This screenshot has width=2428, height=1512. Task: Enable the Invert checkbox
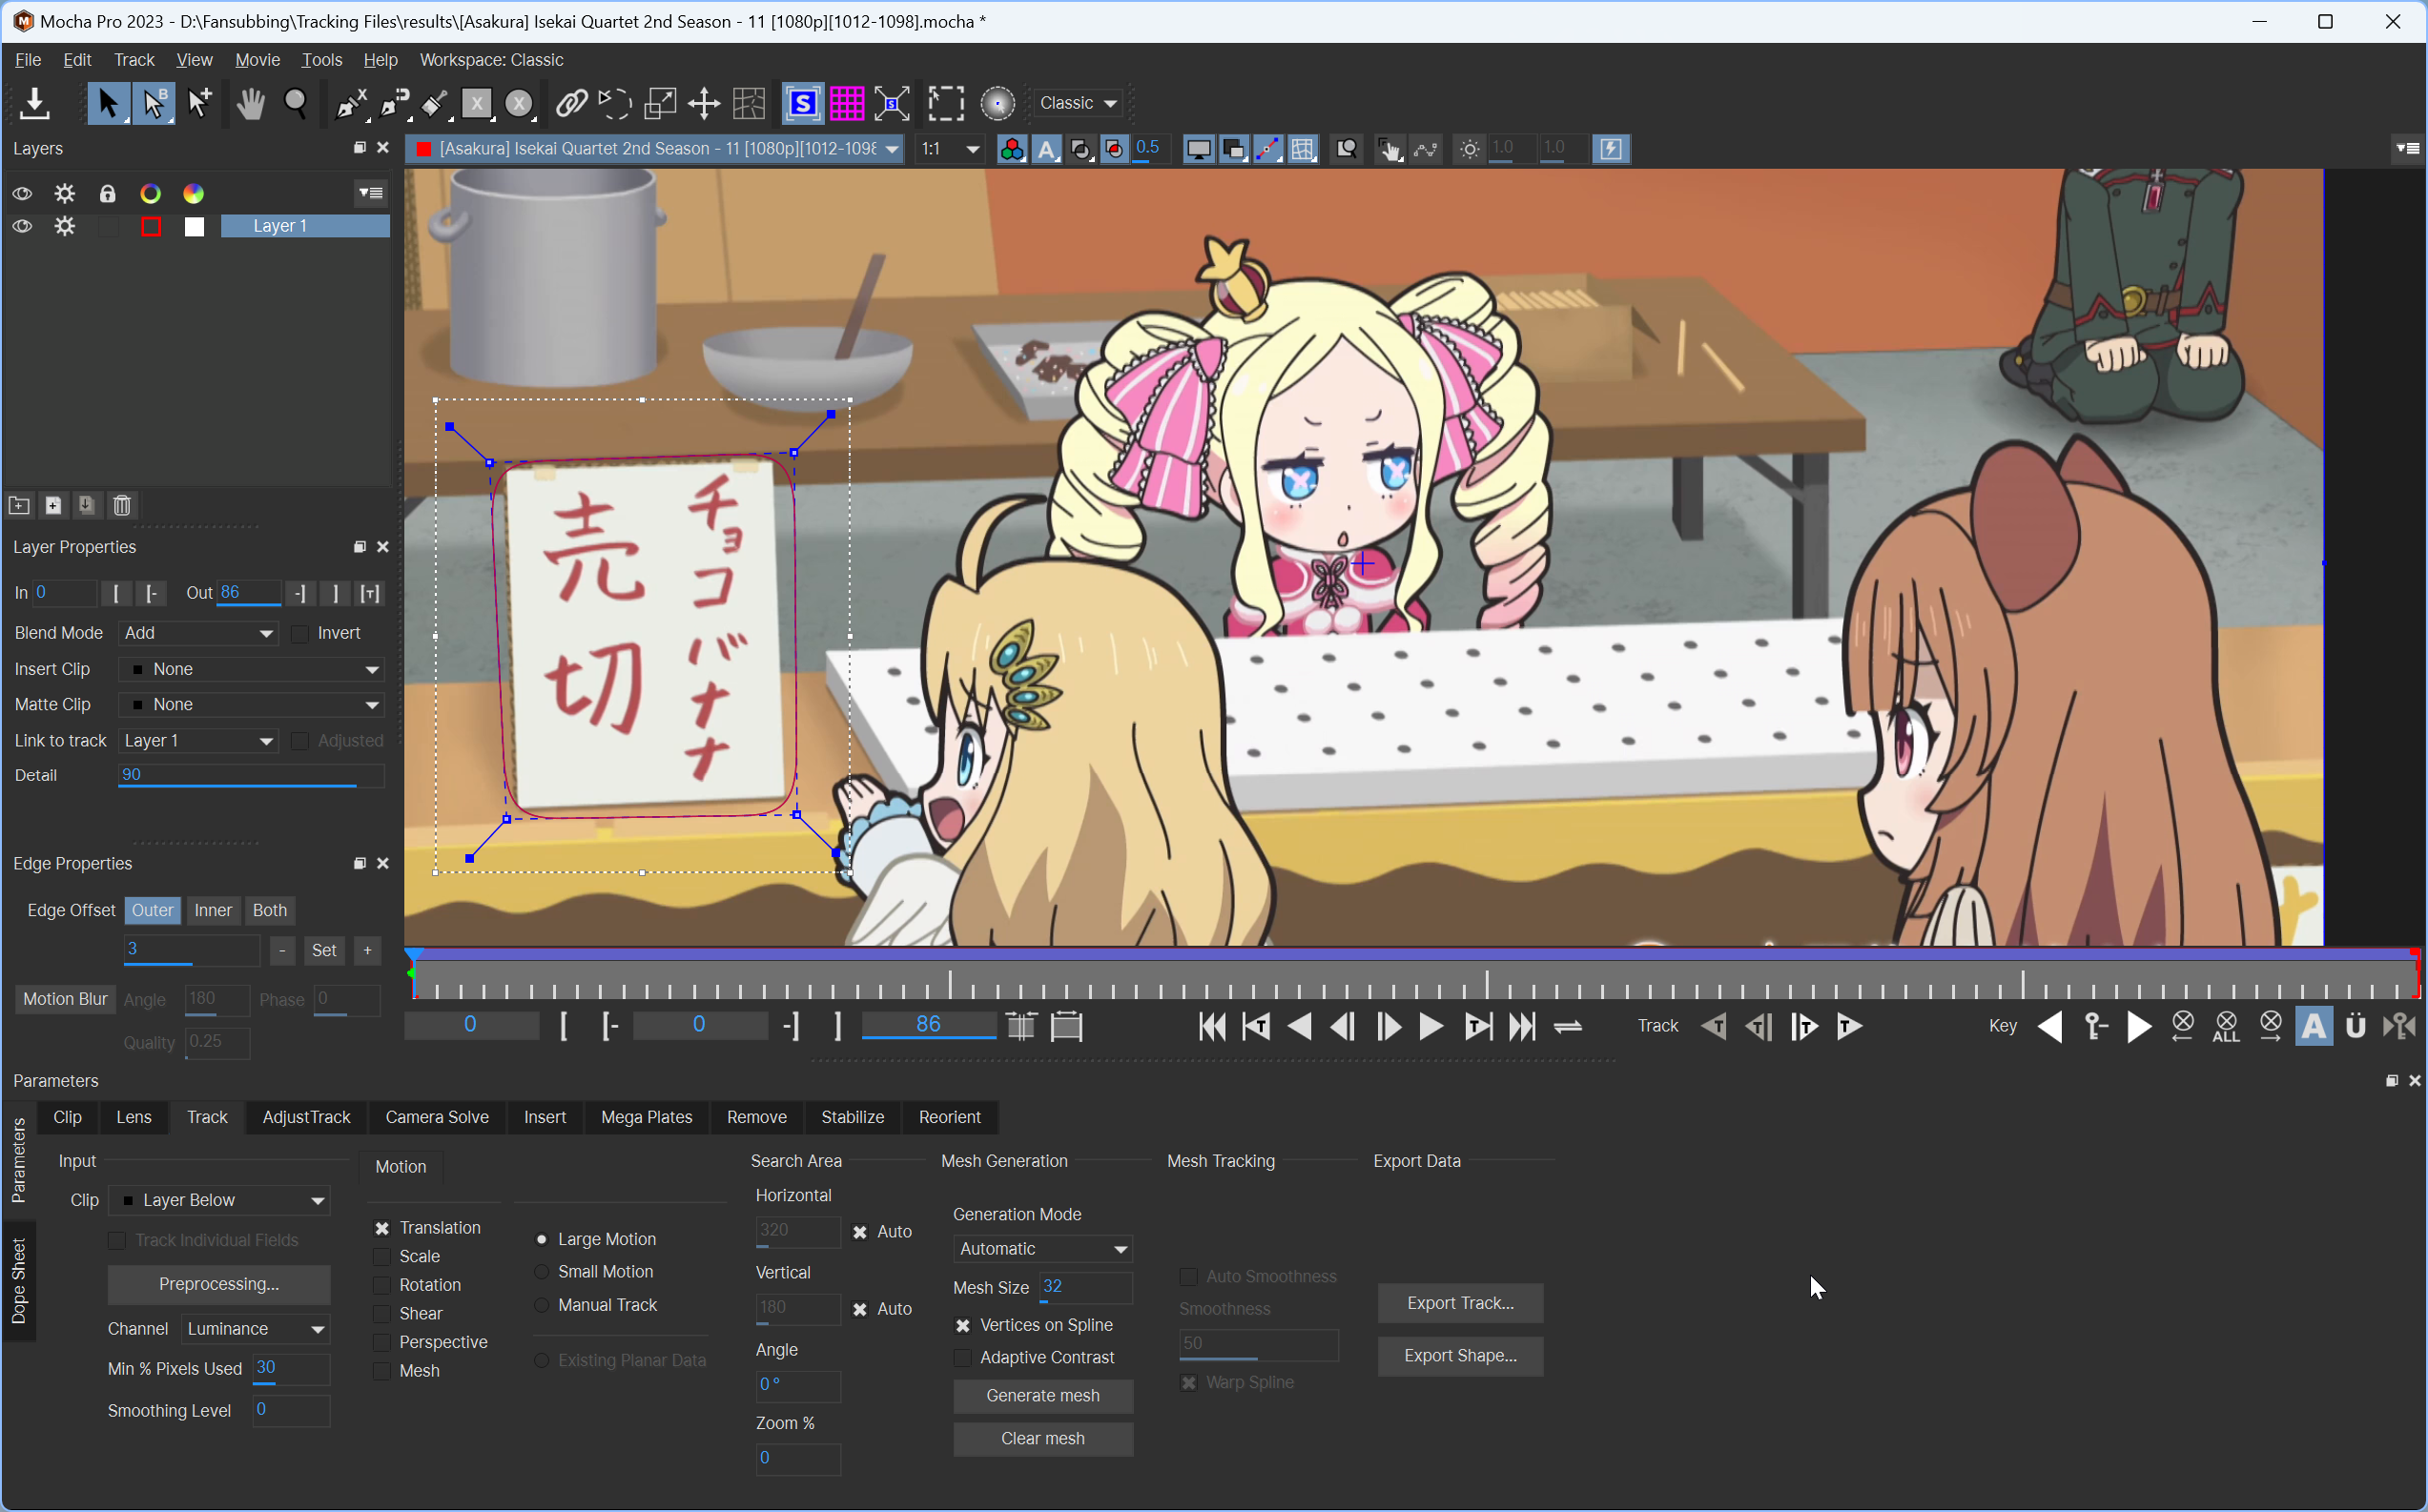tap(300, 634)
